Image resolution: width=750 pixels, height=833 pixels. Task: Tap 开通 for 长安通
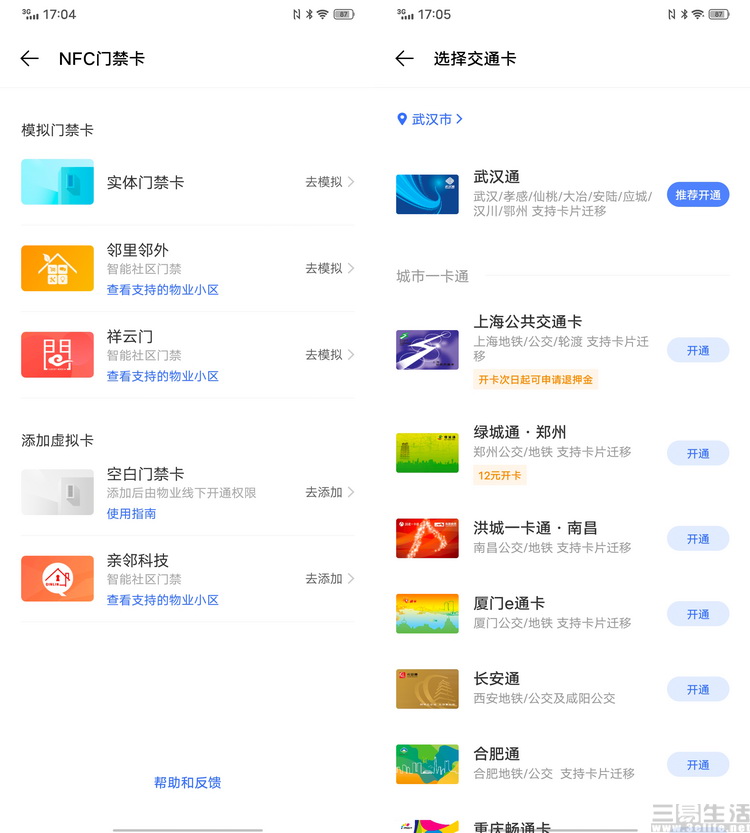(698, 690)
